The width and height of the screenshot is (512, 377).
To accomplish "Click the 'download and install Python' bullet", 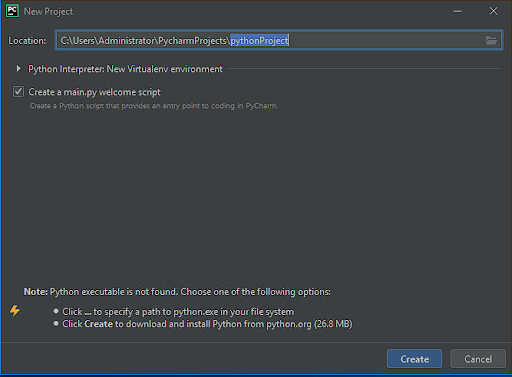I will click(x=207, y=324).
